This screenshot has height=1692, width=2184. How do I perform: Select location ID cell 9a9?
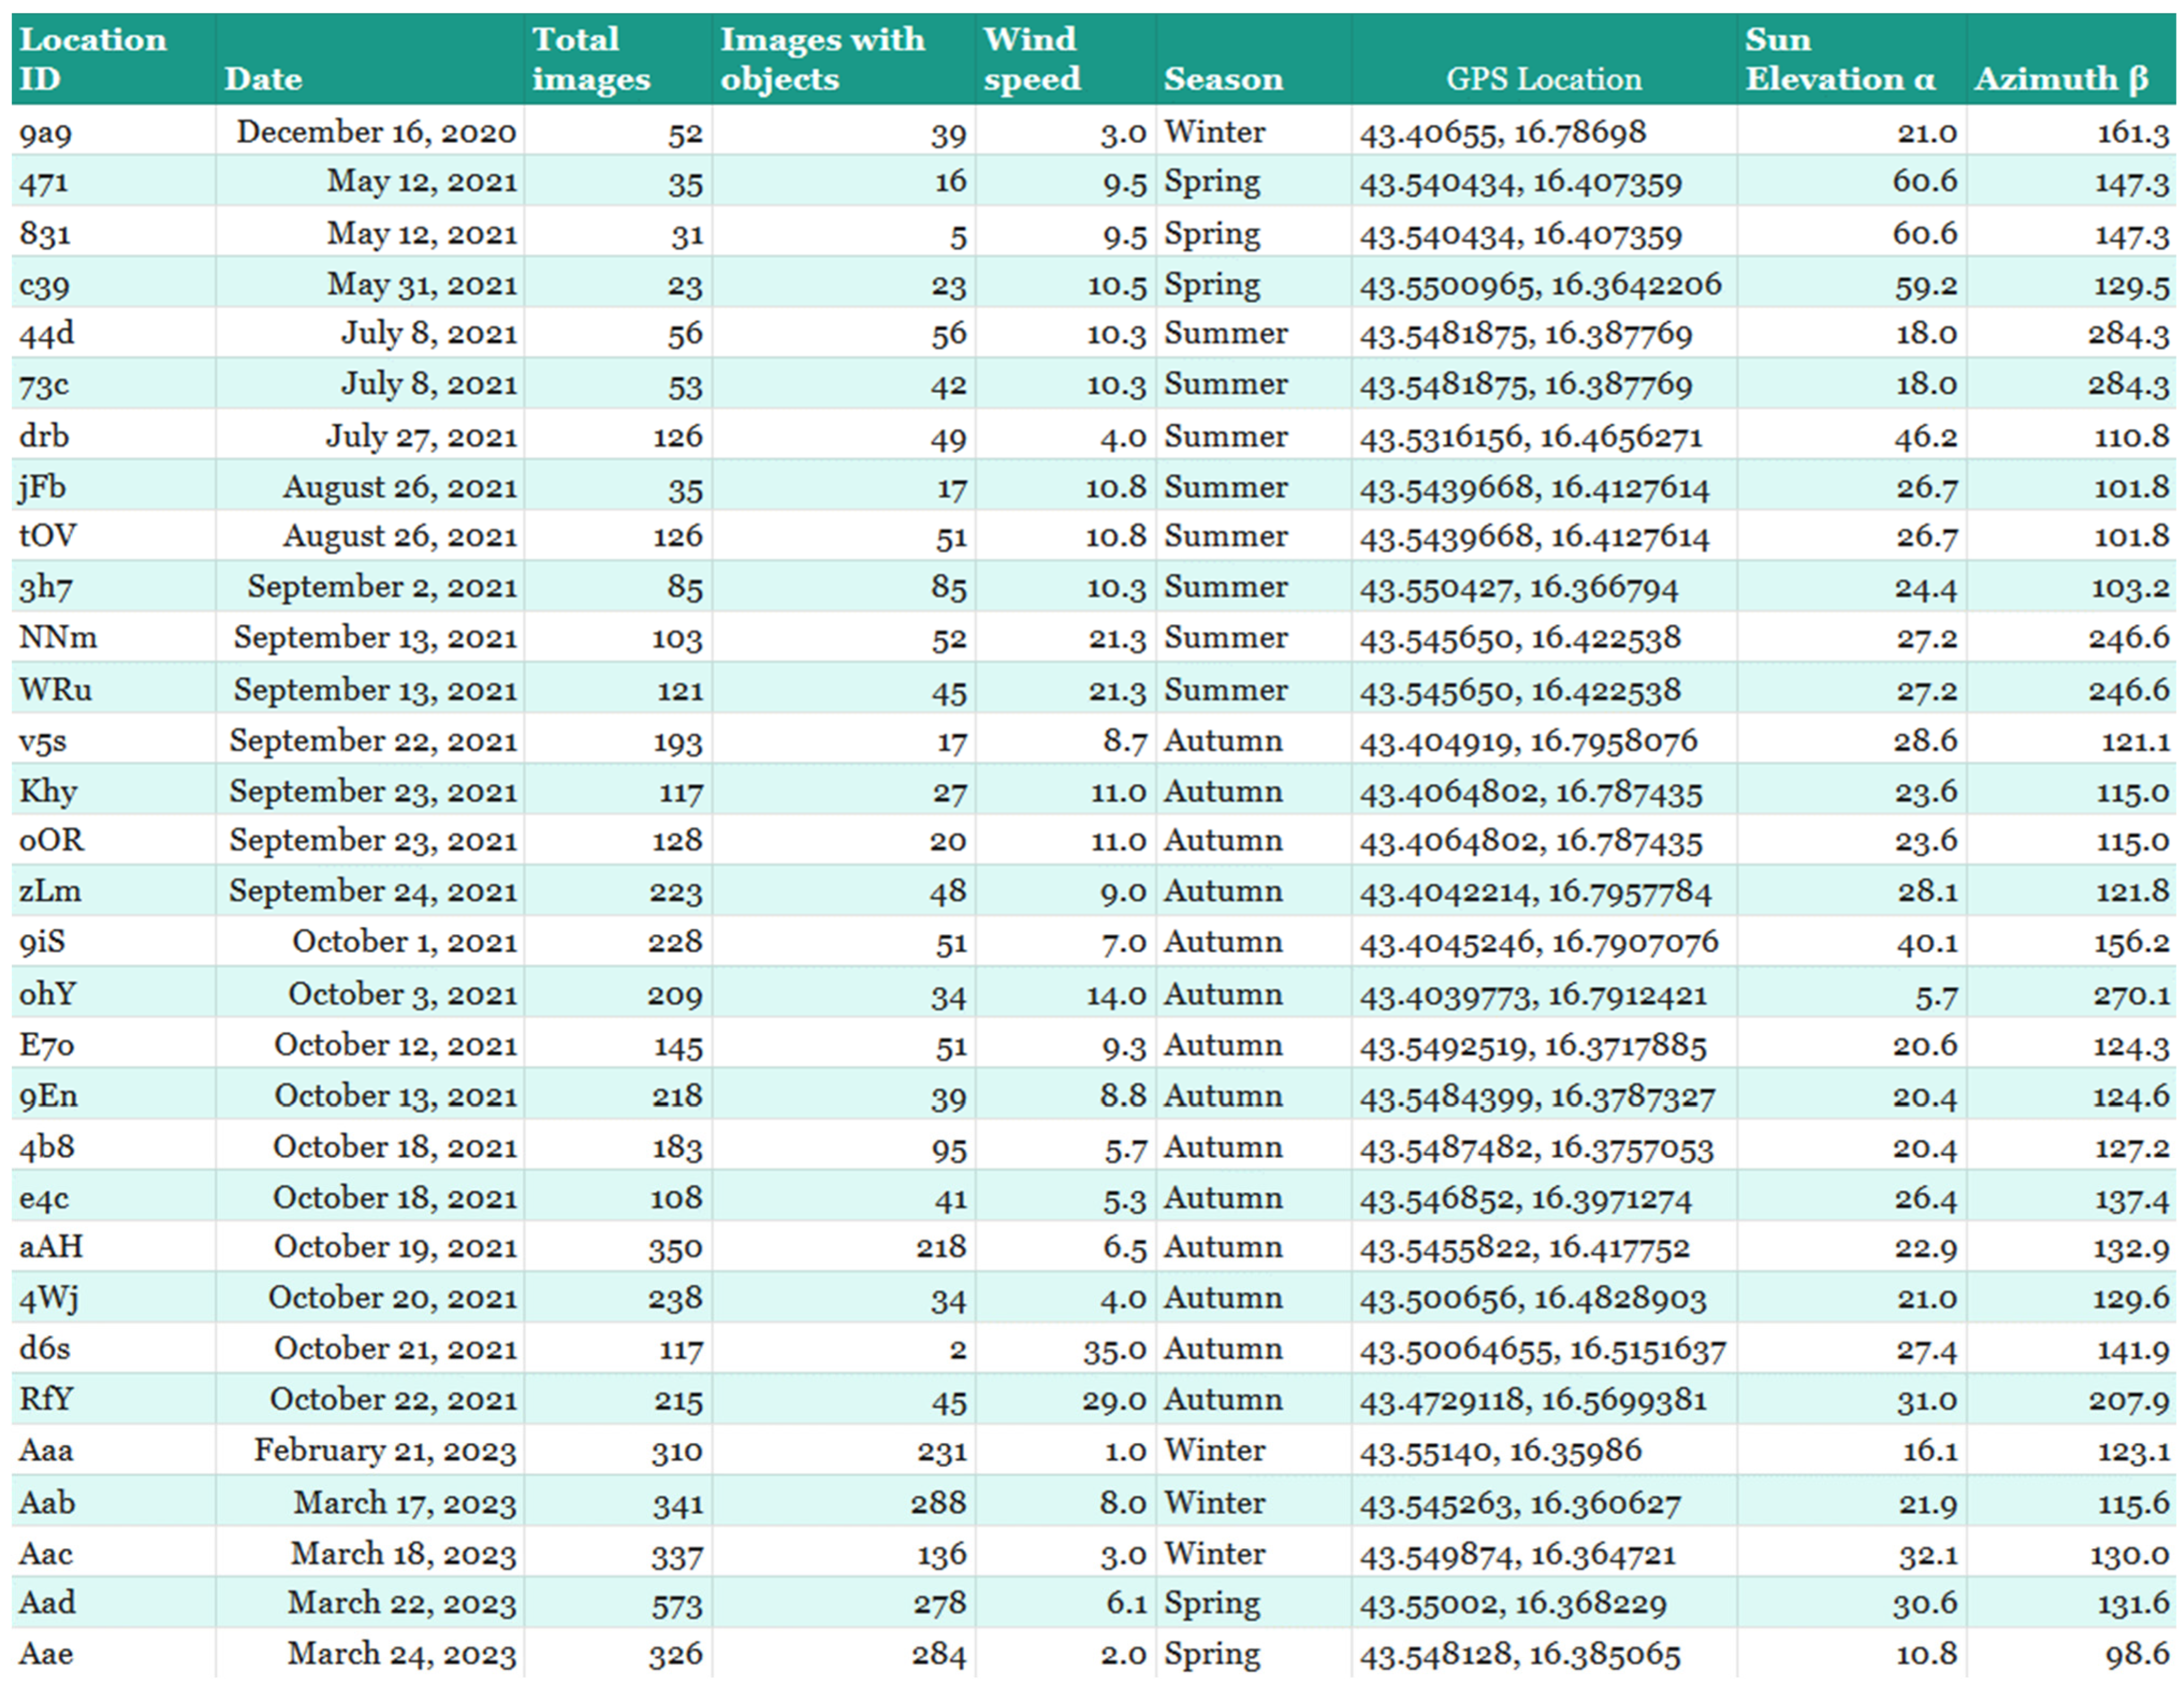click(45, 132)
